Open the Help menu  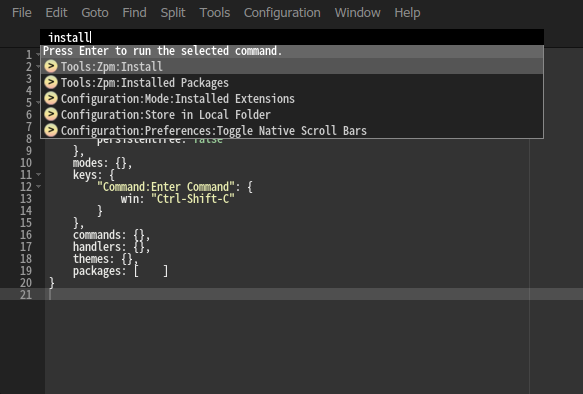(407, 13)
